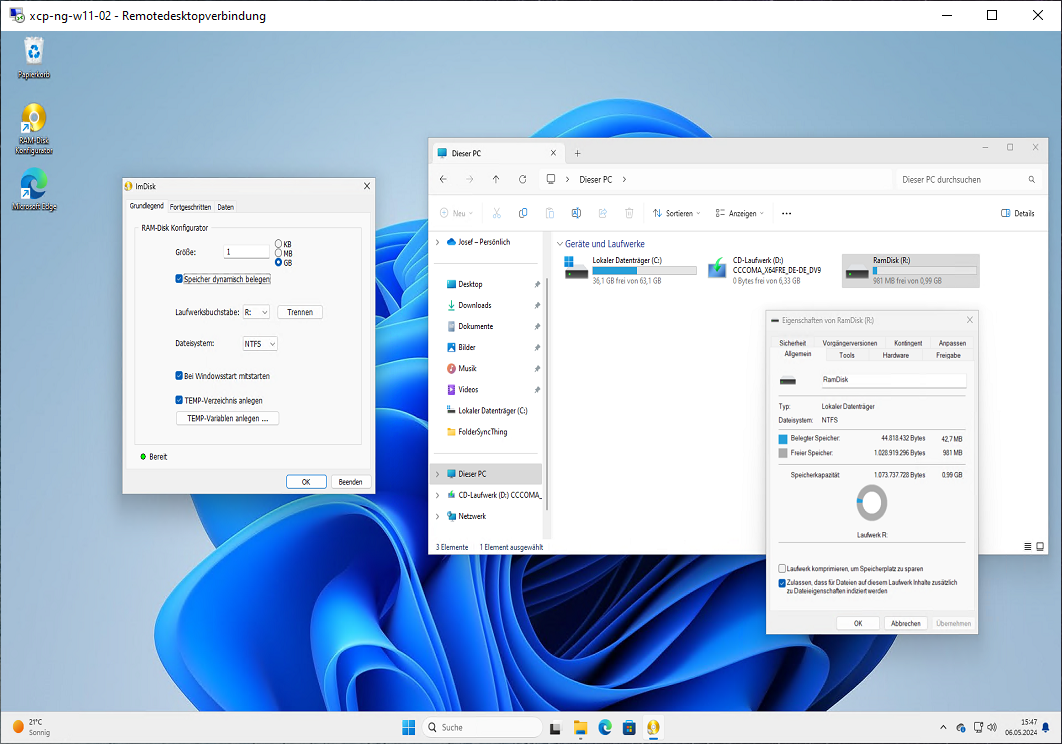Screen dimensions: 1062x744
Task: Go up one folder with up arrow
Action: [496, 180]
